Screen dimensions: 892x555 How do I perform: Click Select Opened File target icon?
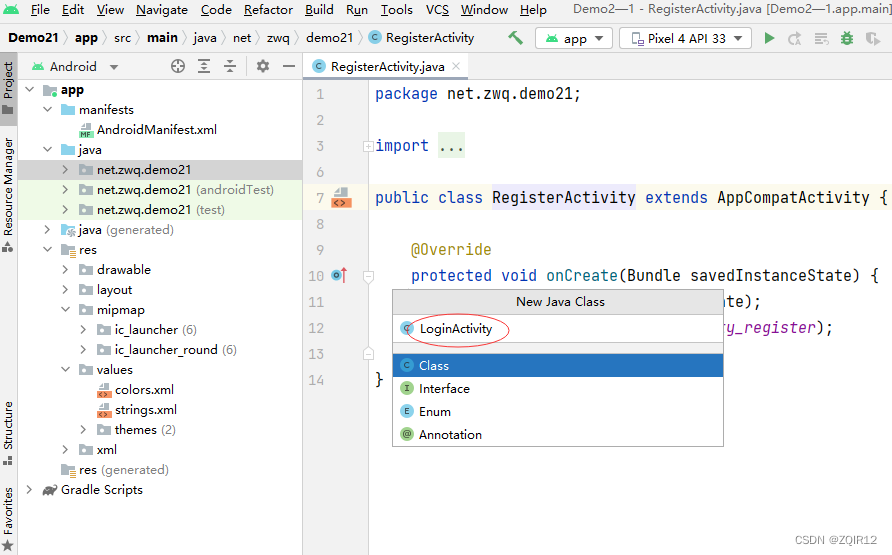pos(178,67)
